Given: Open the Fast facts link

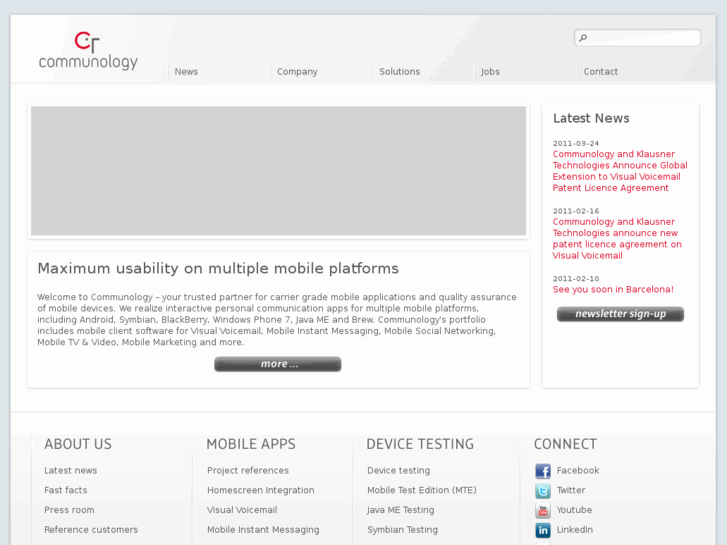Looking at the screenshot, I should pyautogui.click(x=65, y=490).
